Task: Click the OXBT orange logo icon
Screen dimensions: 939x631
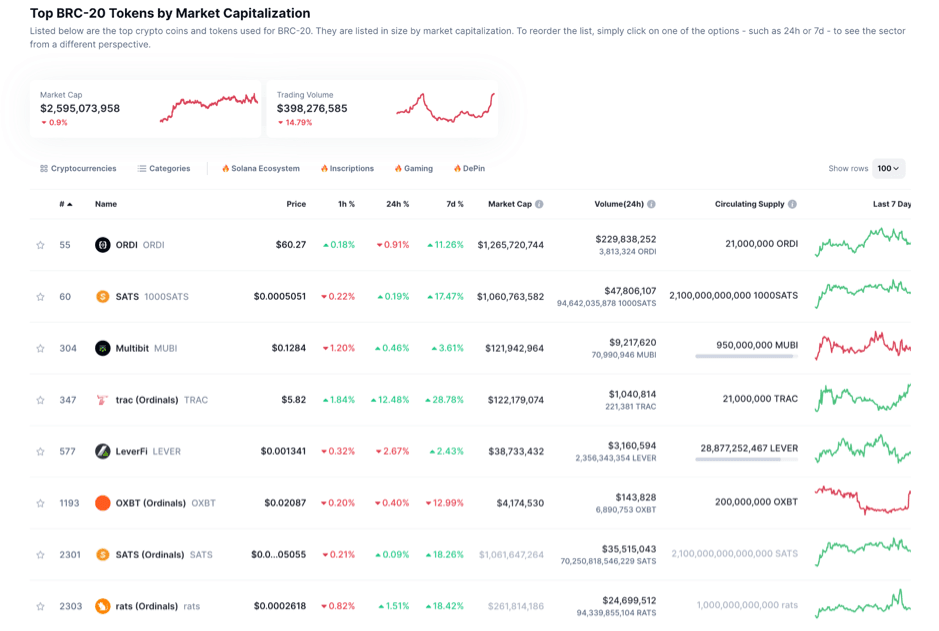Action: pos(102,503)
